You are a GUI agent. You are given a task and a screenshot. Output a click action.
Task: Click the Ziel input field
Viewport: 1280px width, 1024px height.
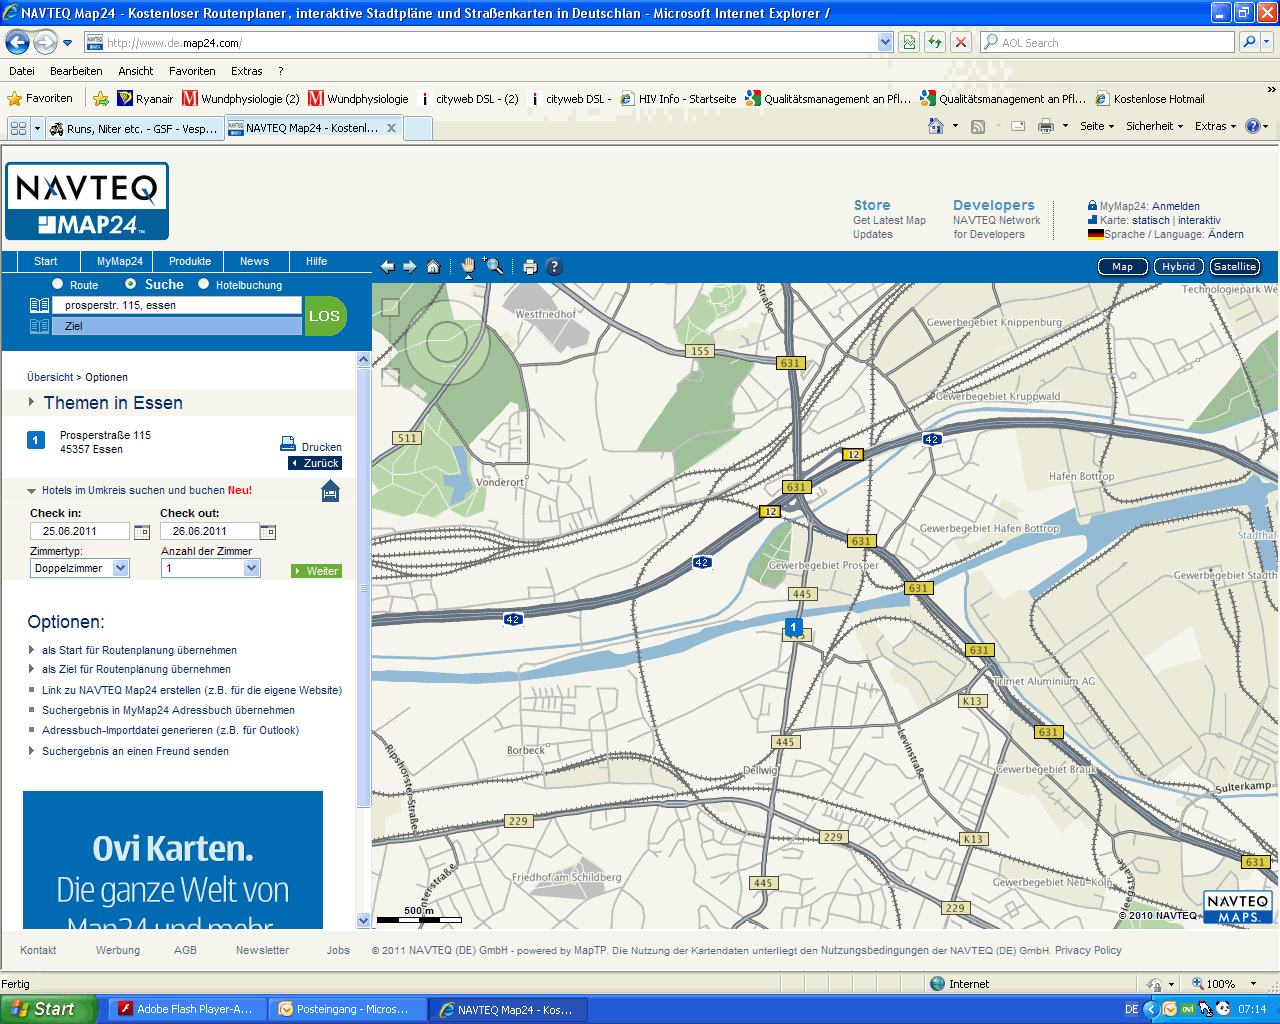[x=177, y=326]
